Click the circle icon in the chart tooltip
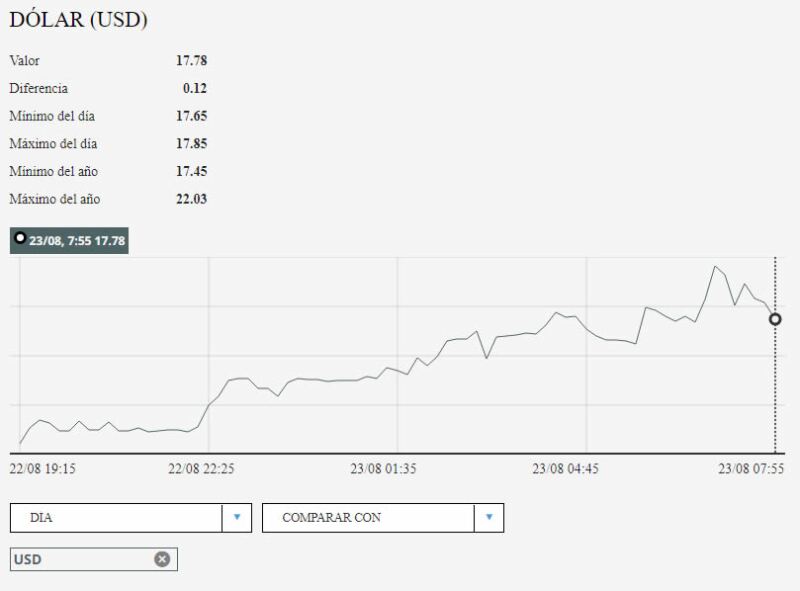 coord(20,239)
